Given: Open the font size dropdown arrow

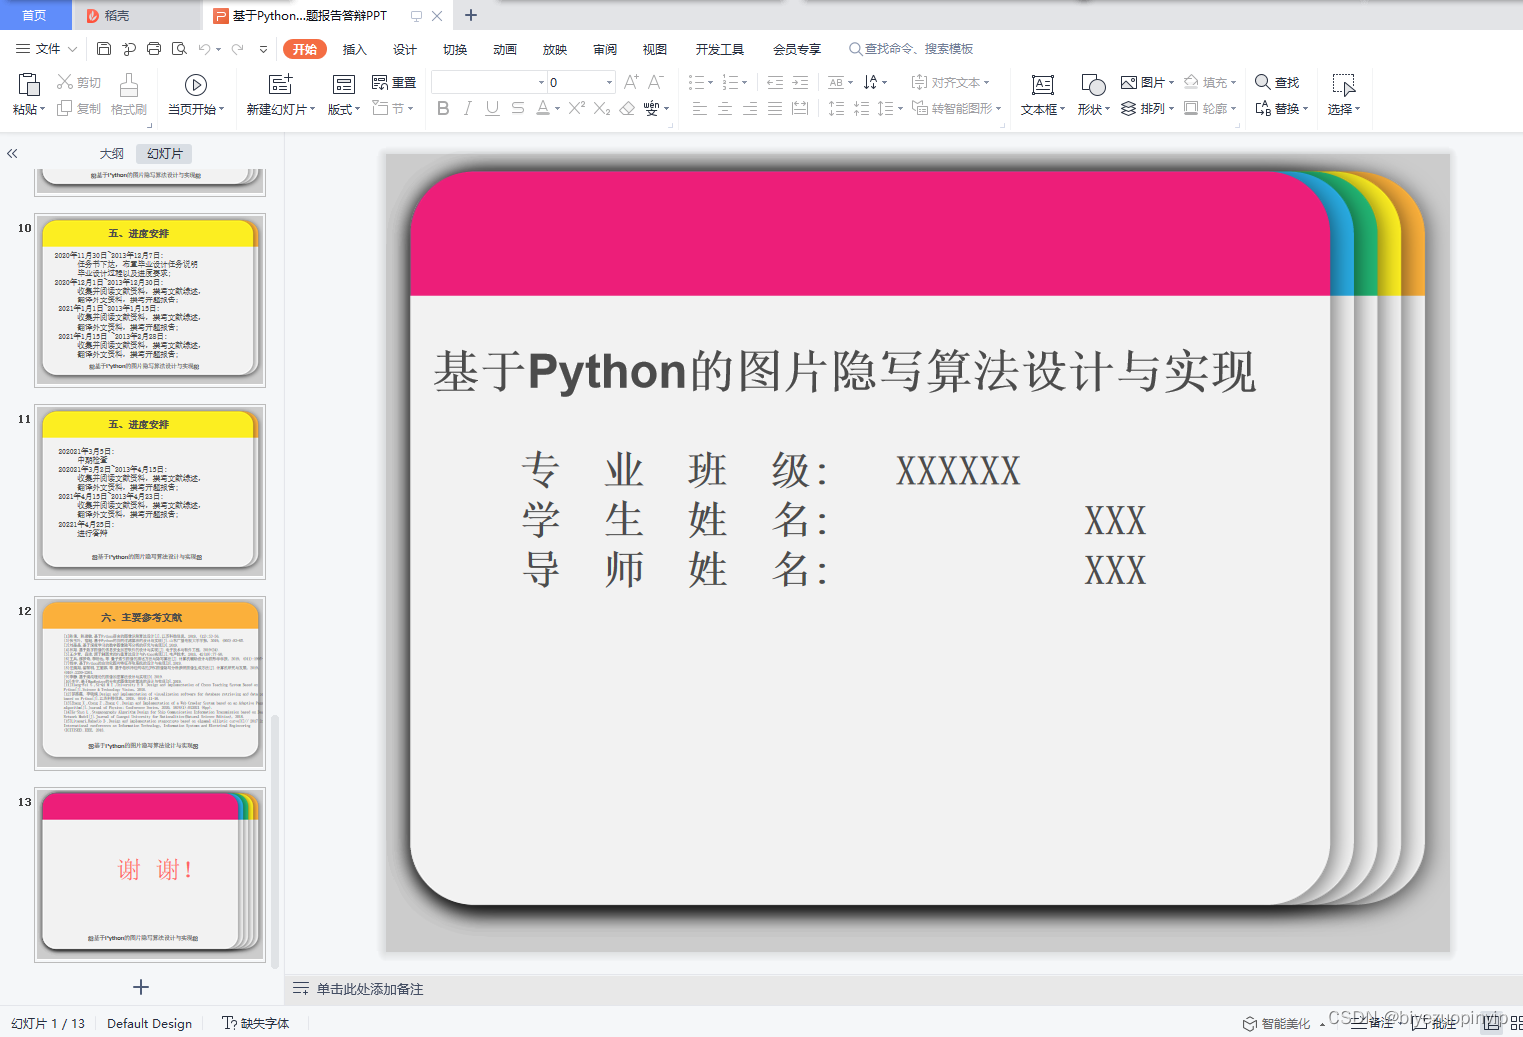Looking at the screenshot, I should [x=609, y=82].
